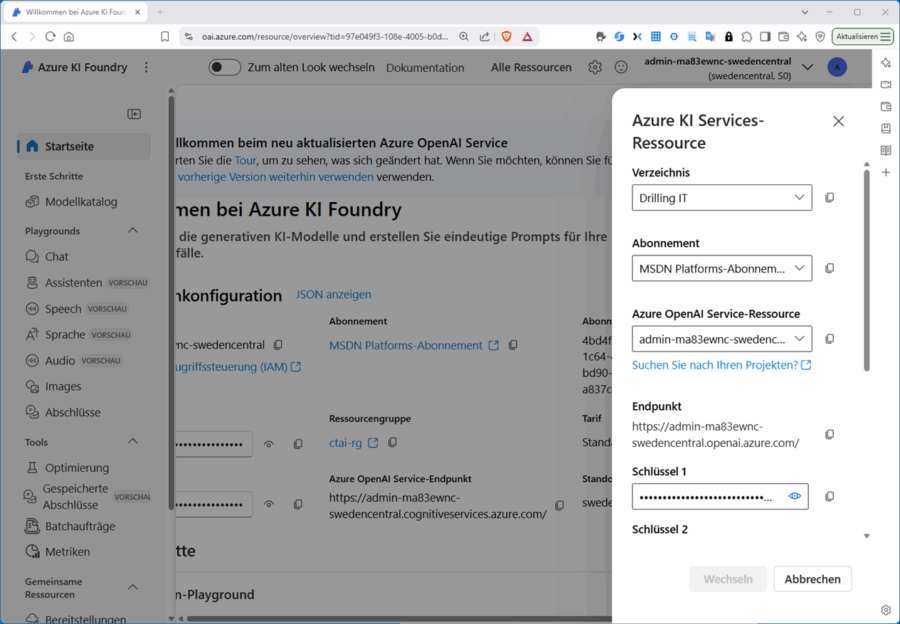
Task: Open the three-dot menu beside Azure KI Foundry
Action: pos(146,67)
